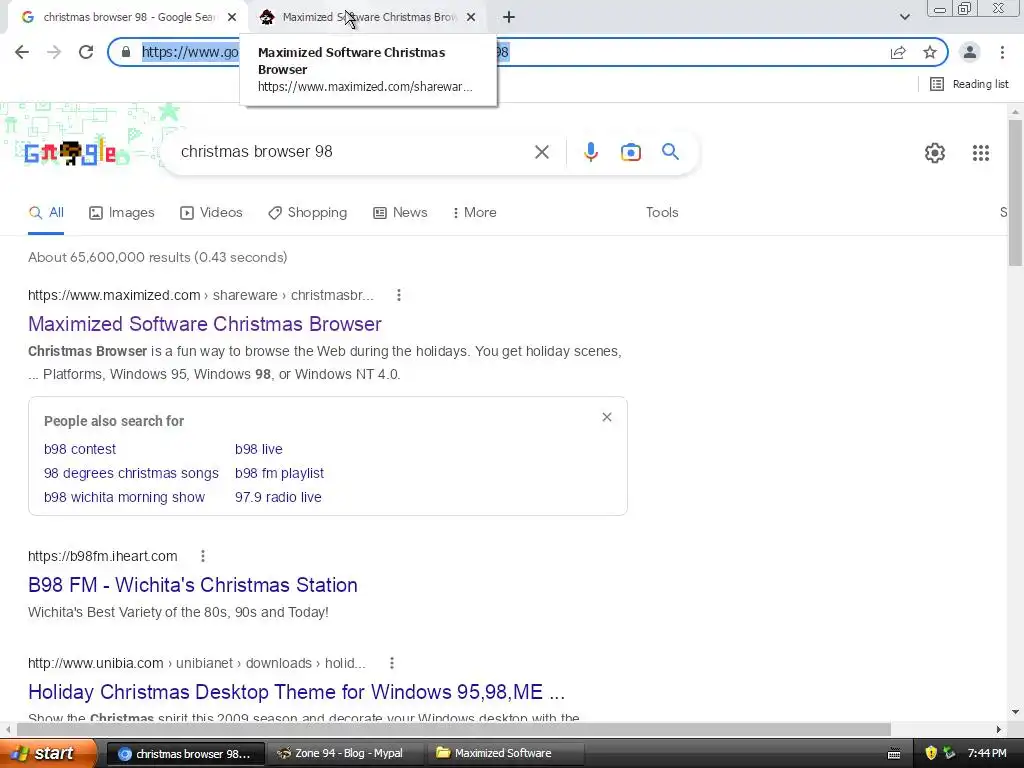The height and width of the screenshot is (768, 1024).
Task: Click the scroll right arrow
Action: (x=999, y=729)
